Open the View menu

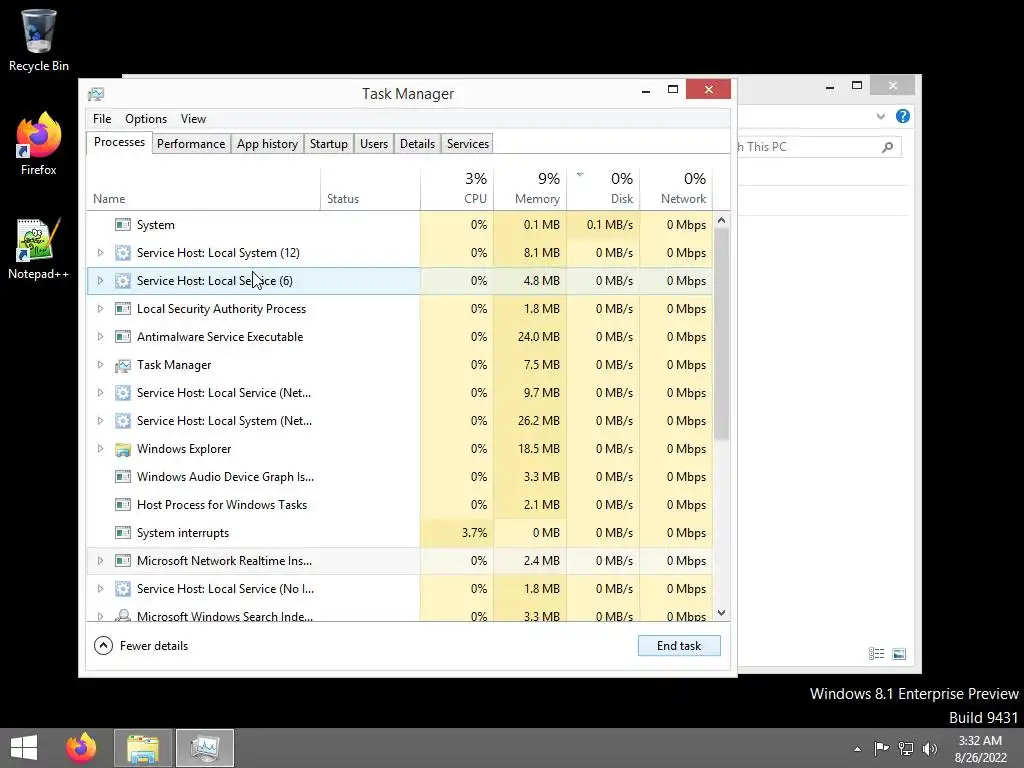(x=193, y=119)
